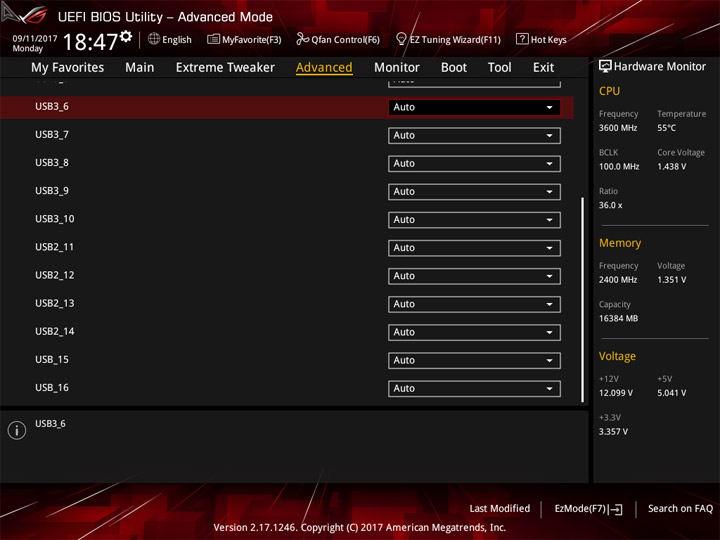The height and width of the screenshot is (540, 720).
Task: Select the Advanced tab
Action: (324, 68)
